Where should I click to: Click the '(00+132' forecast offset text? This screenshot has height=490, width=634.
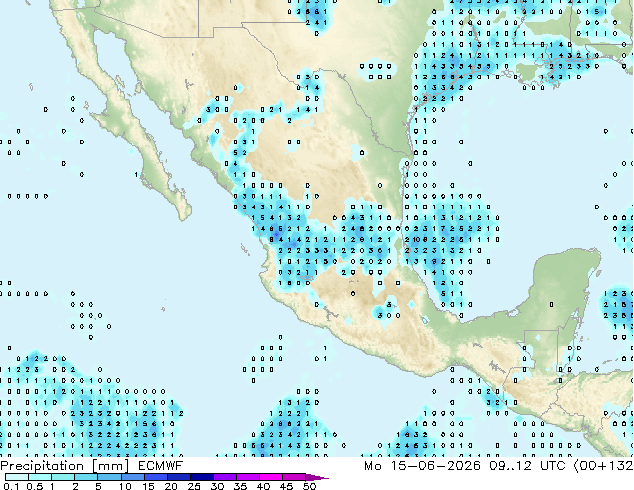pyautogui.click(x=603, y=466)
